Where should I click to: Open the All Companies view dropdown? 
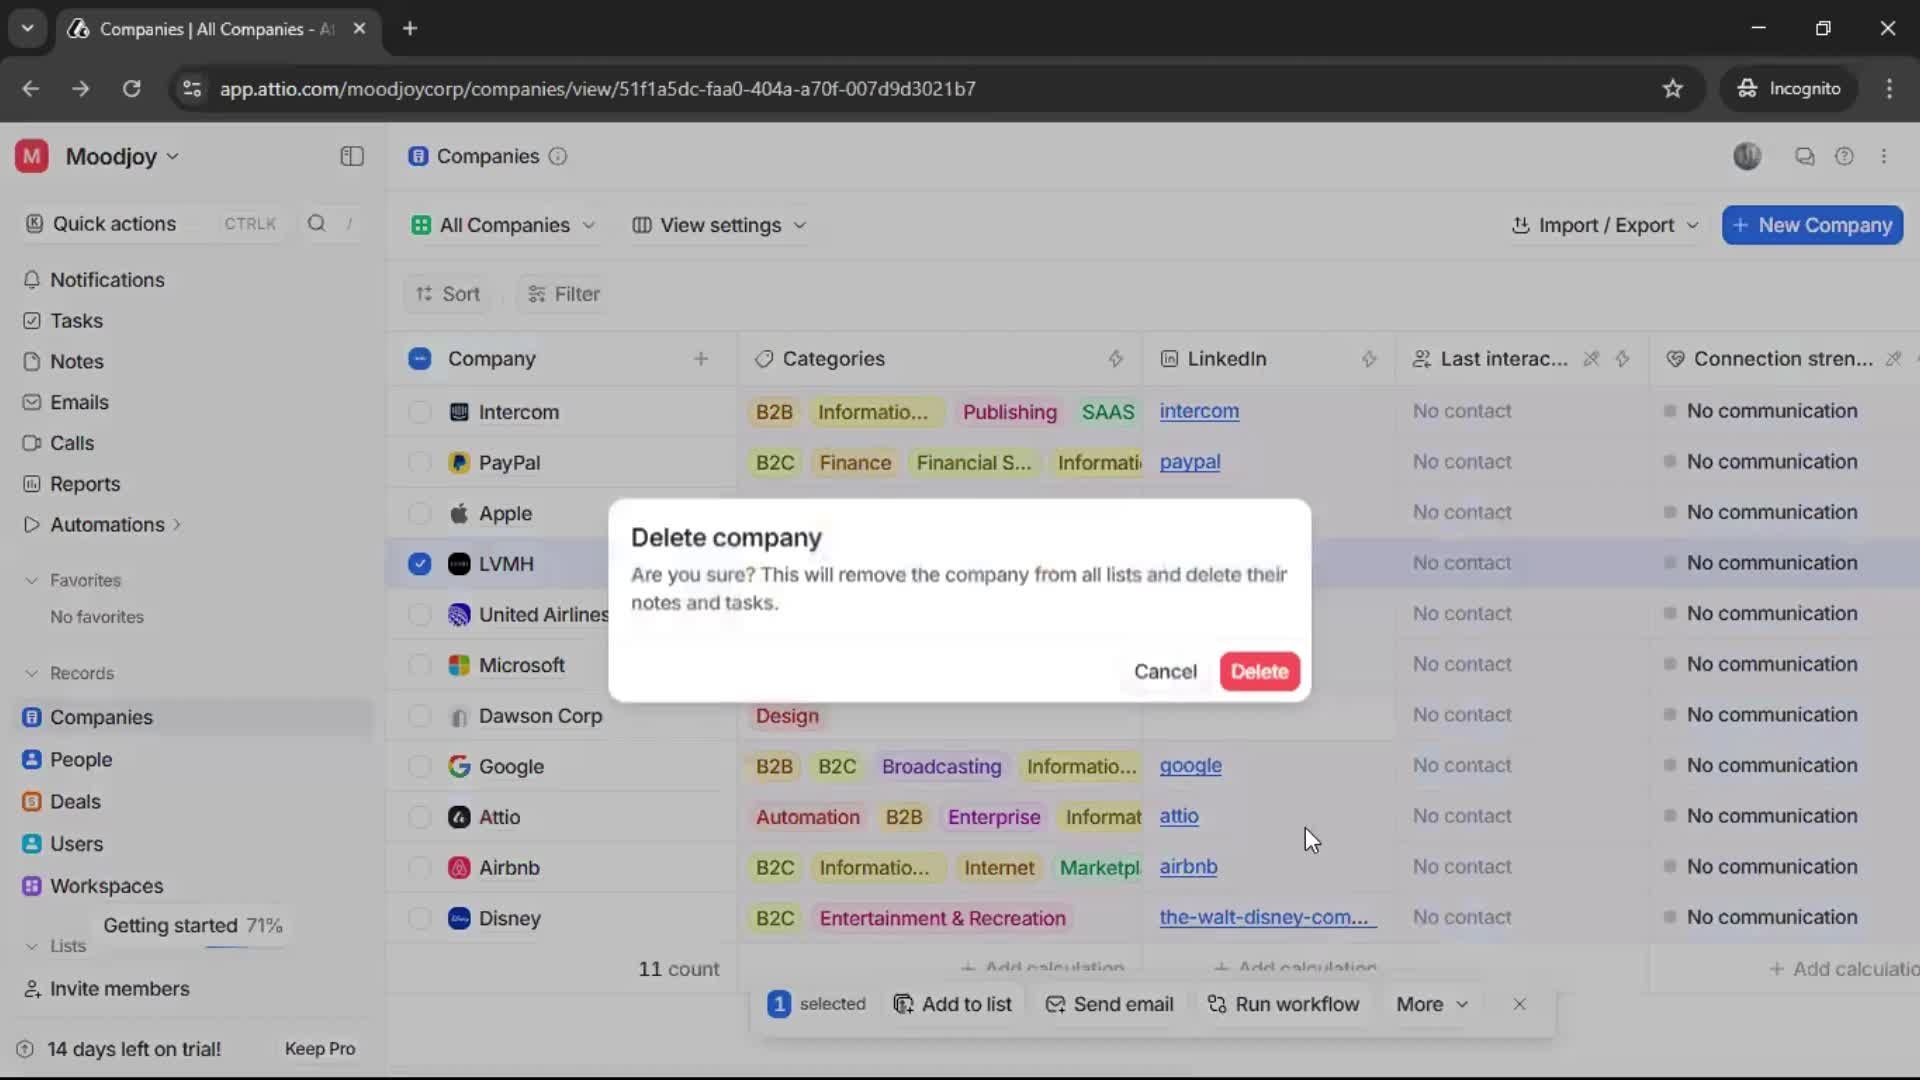click(x=503, y=225)
